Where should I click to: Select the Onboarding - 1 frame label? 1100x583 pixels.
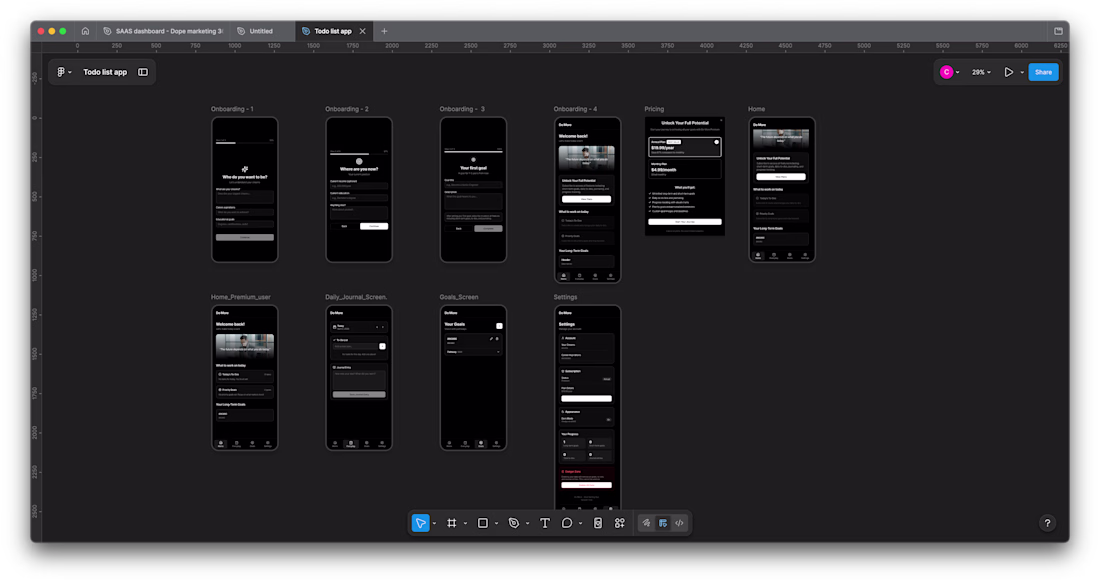pyautogui.click(x=232, y=109)
